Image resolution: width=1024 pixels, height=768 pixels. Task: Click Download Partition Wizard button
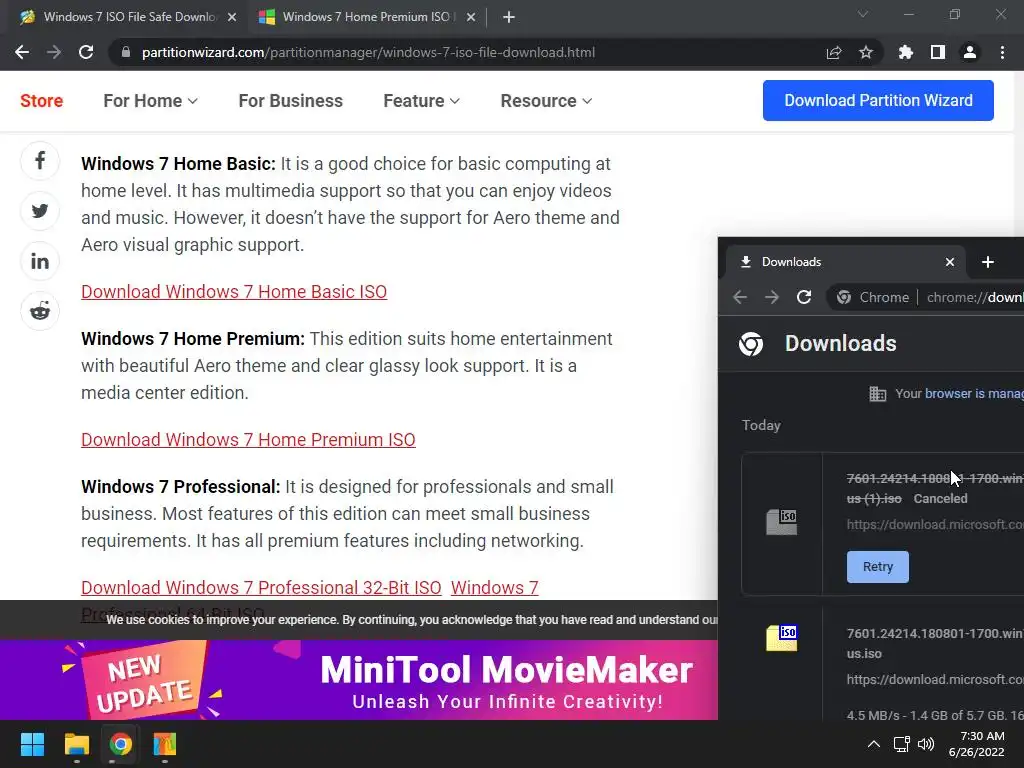click(x=878, y=101)
